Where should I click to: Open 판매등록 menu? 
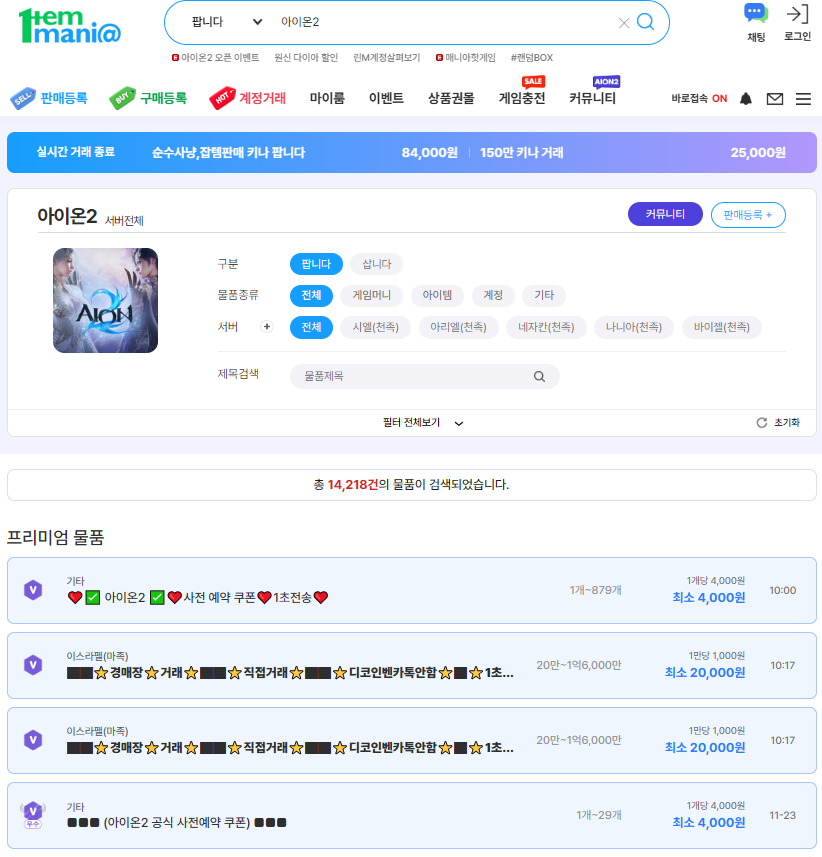49,98
